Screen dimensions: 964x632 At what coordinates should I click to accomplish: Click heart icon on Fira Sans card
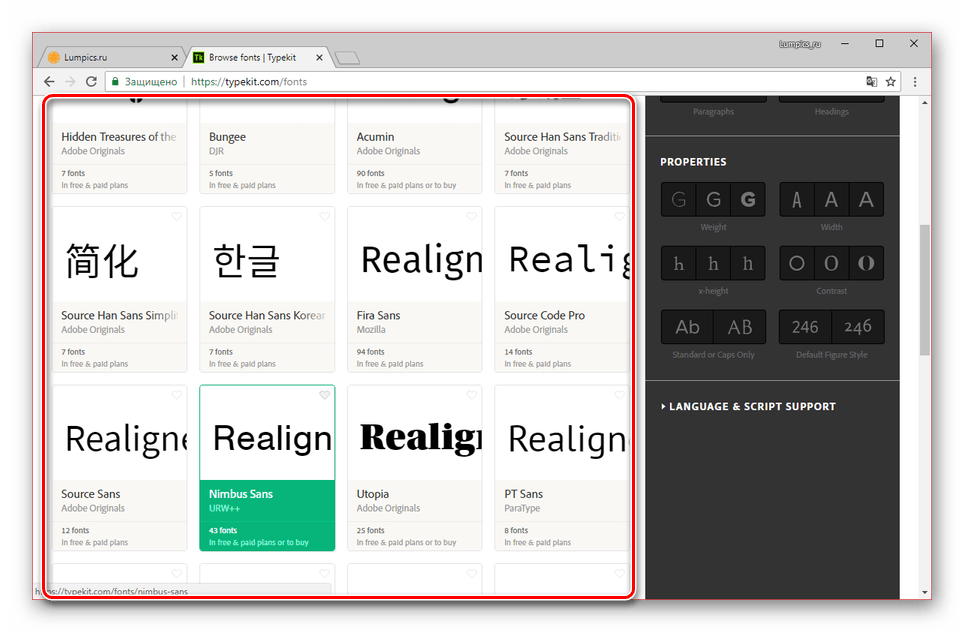472,216
